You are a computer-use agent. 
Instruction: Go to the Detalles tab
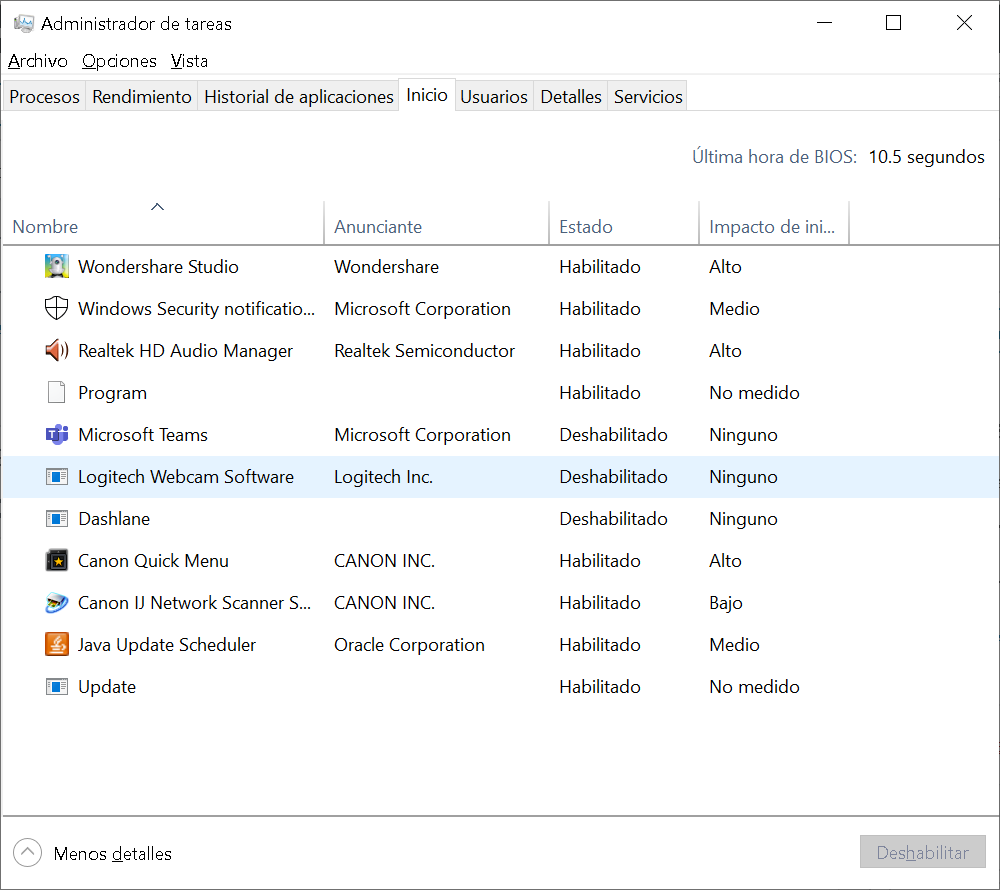coord(571,96)
